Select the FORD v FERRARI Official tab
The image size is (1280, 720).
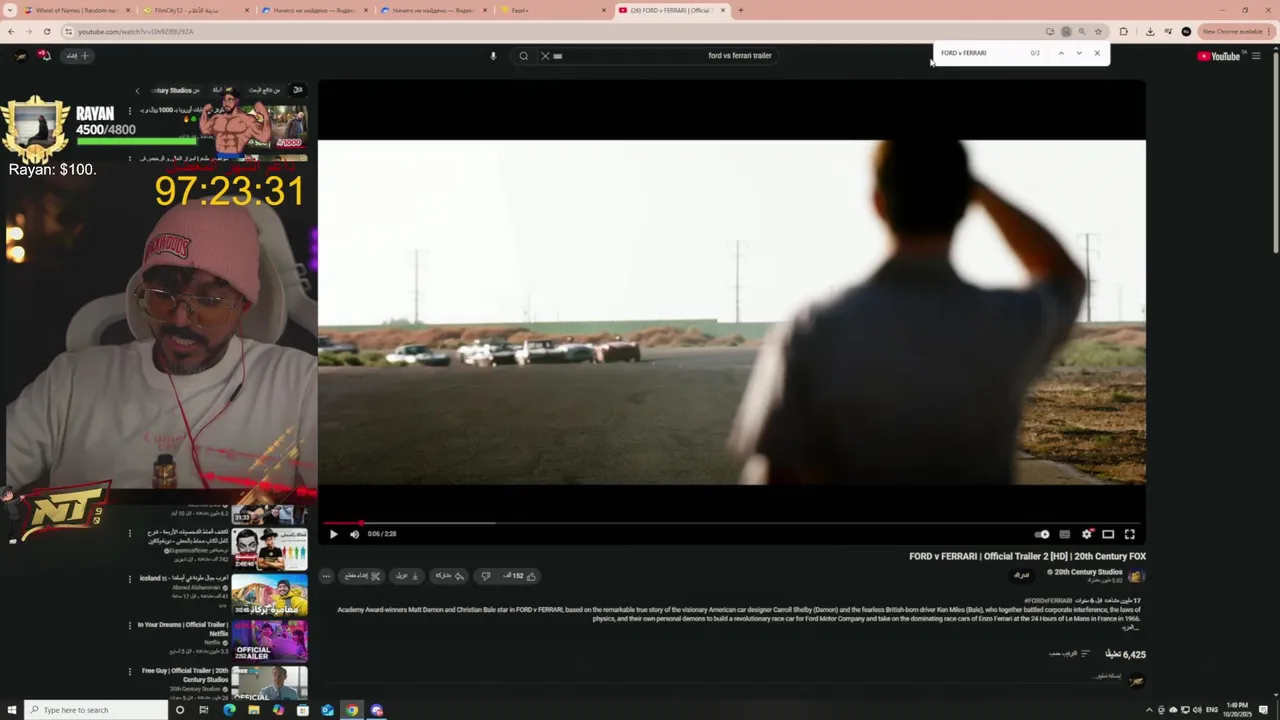coord(670,10)
